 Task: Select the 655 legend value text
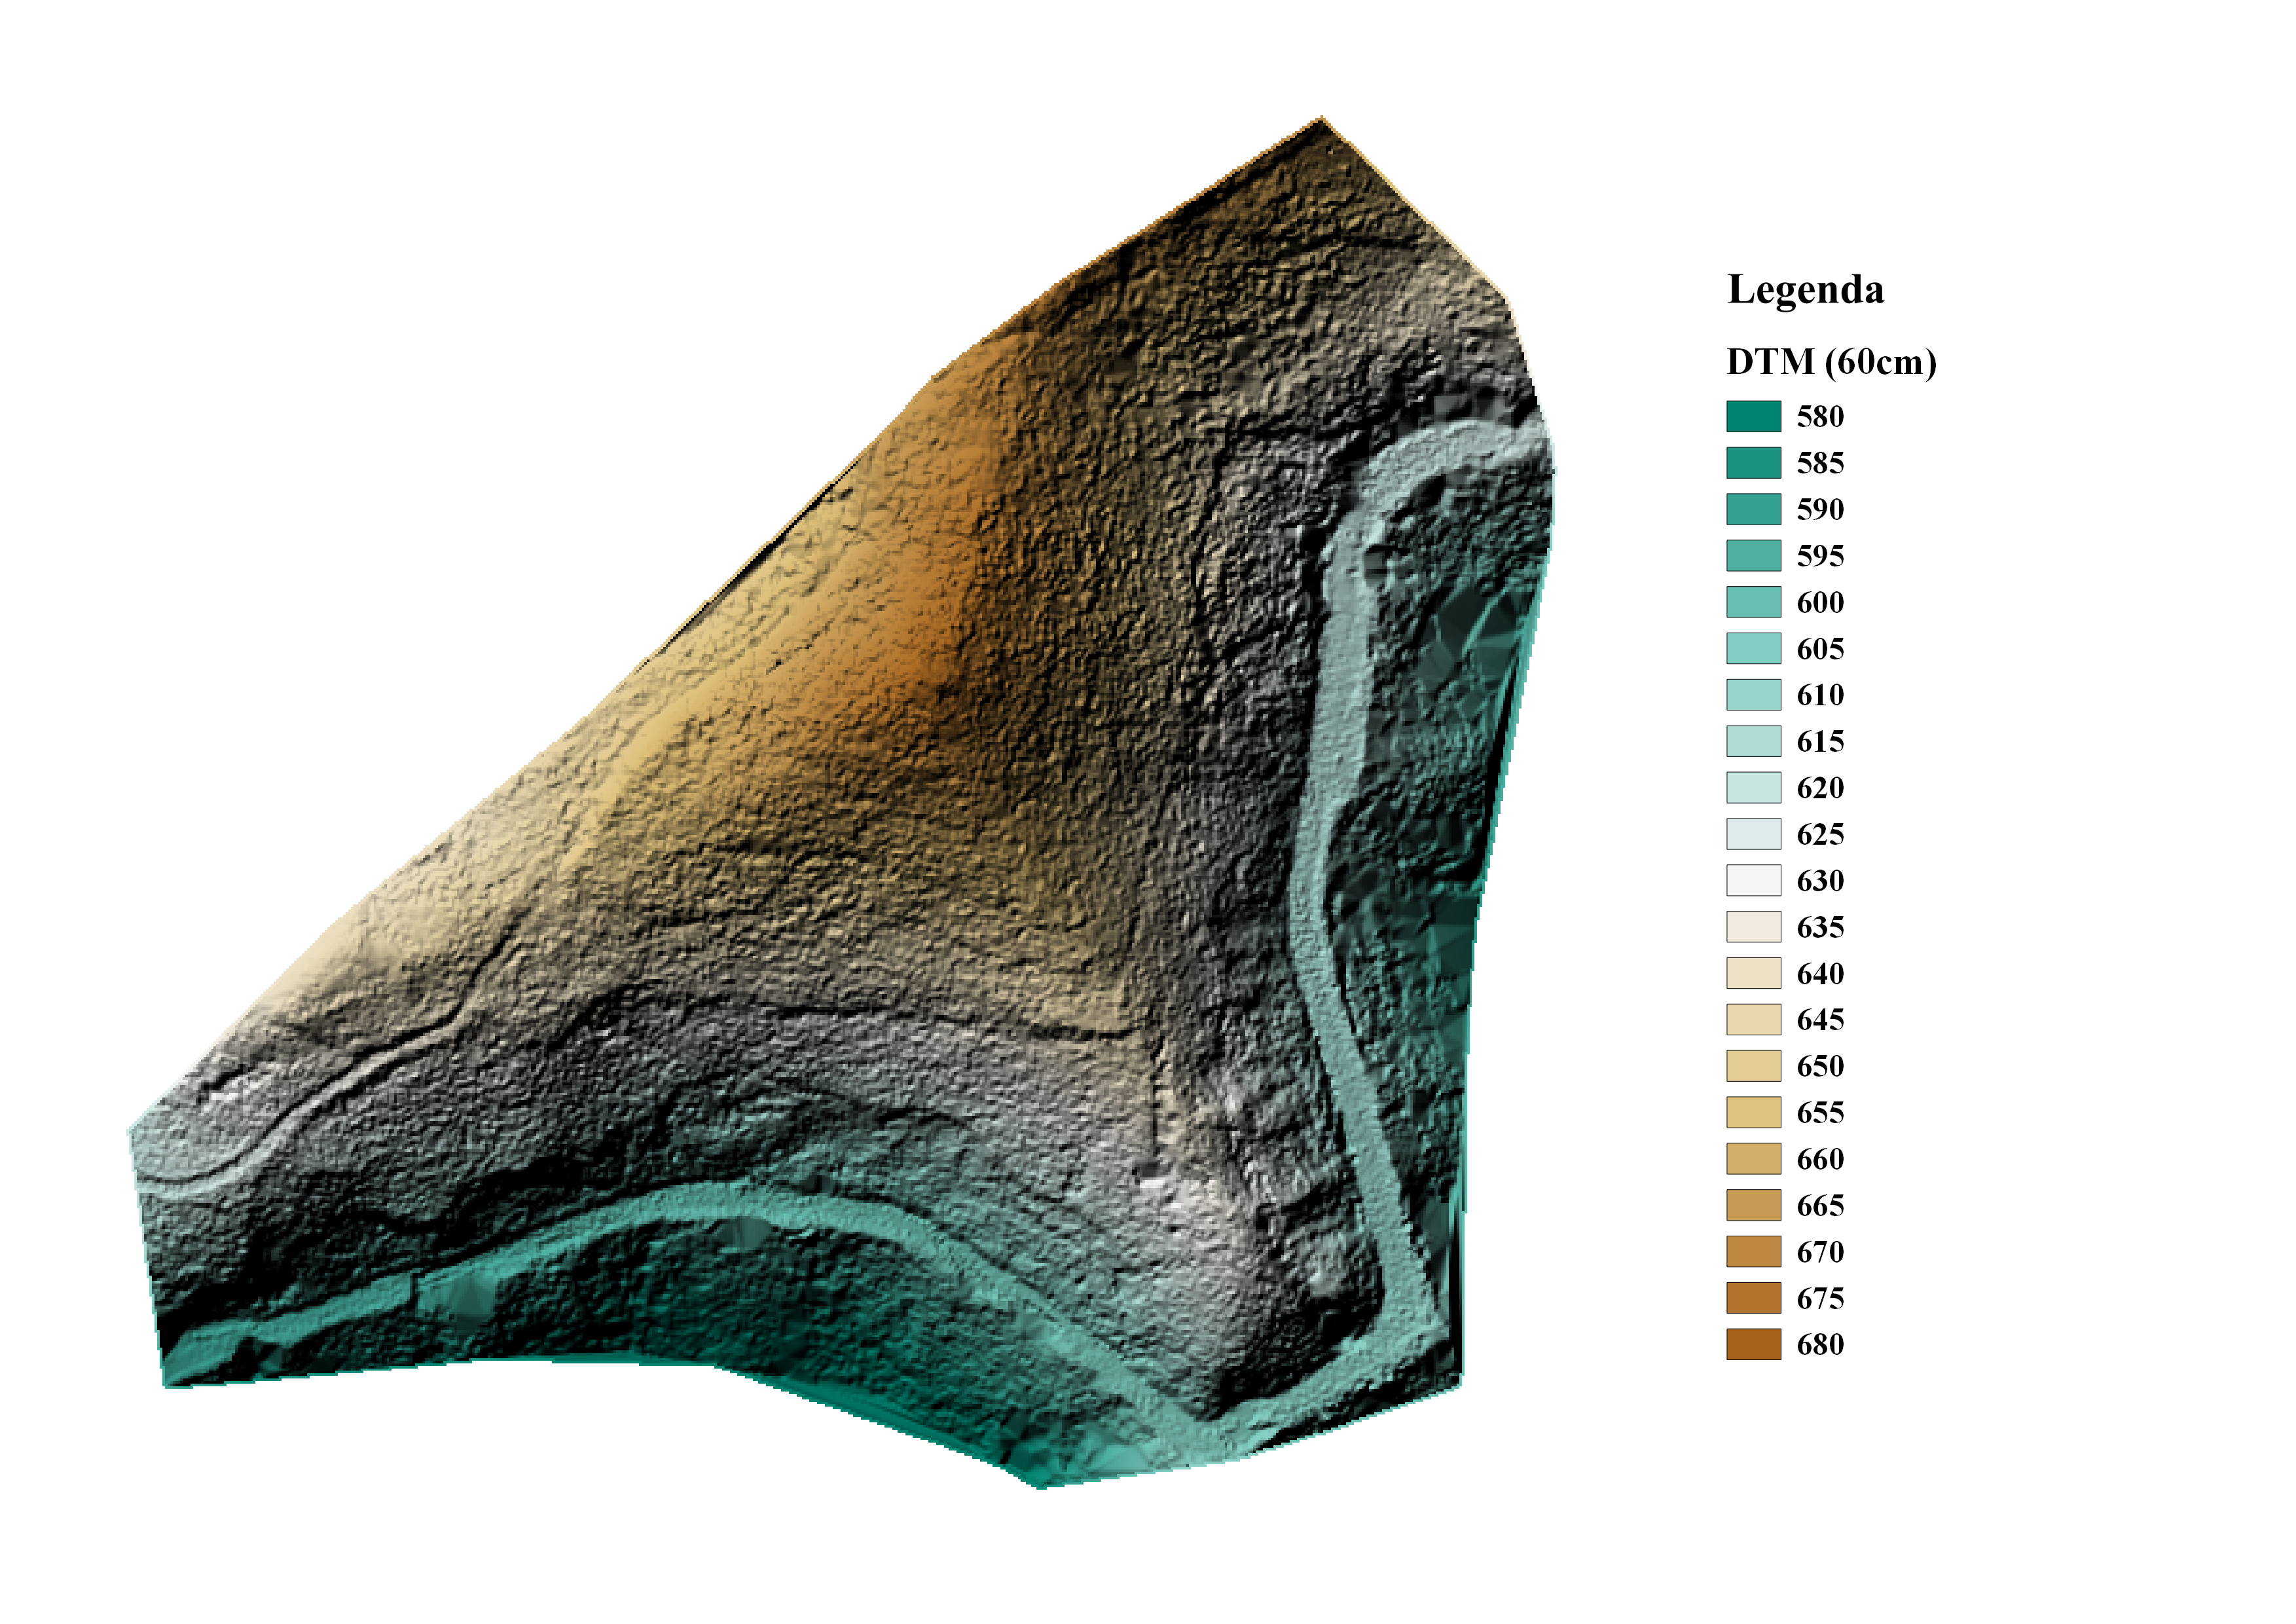tap(1820, 1112)
